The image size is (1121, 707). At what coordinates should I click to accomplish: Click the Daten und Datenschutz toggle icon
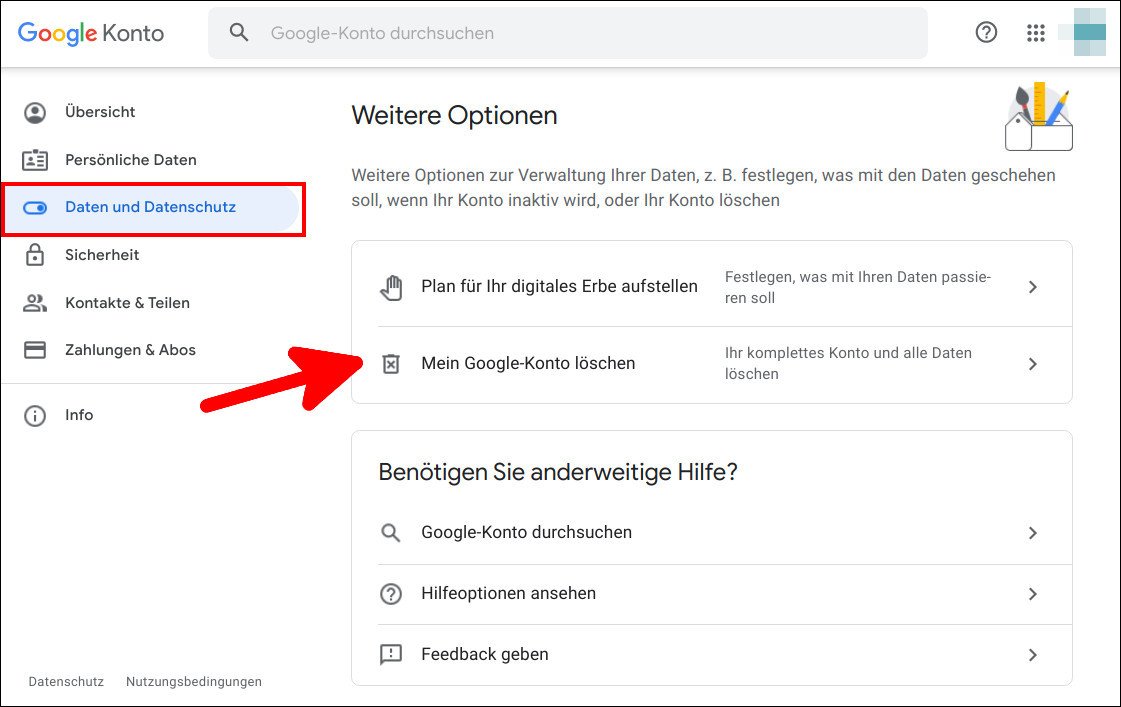click(35, 208)
